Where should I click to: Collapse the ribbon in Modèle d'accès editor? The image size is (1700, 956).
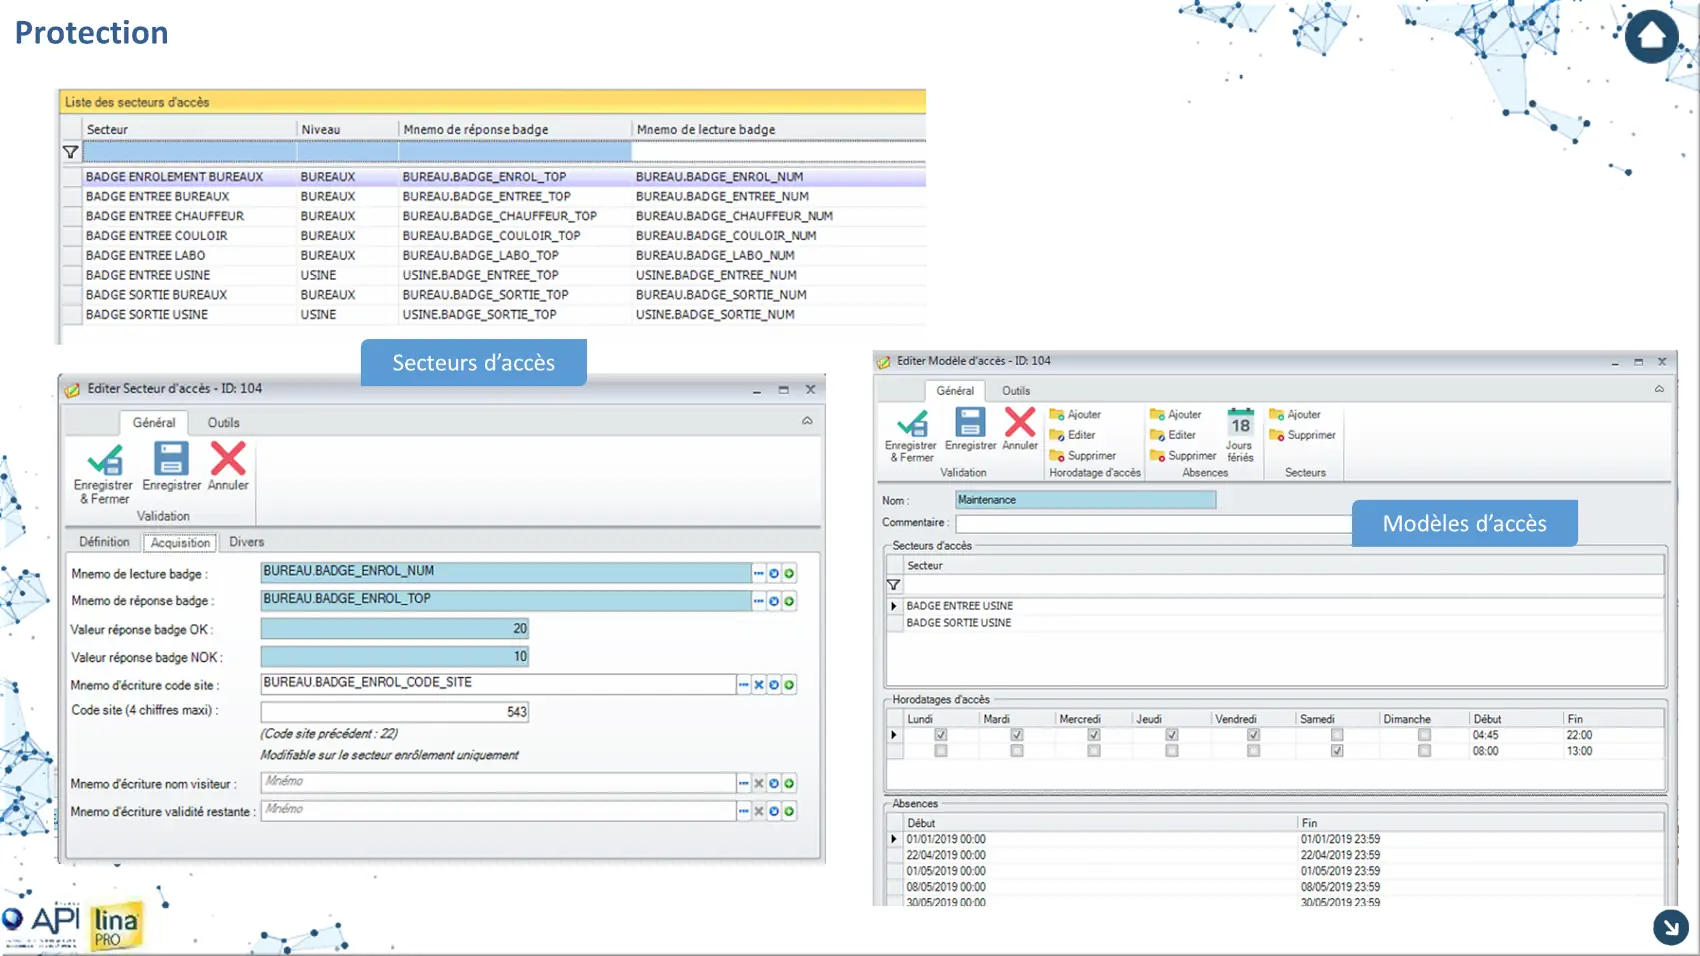click(x=1659, y=389)
